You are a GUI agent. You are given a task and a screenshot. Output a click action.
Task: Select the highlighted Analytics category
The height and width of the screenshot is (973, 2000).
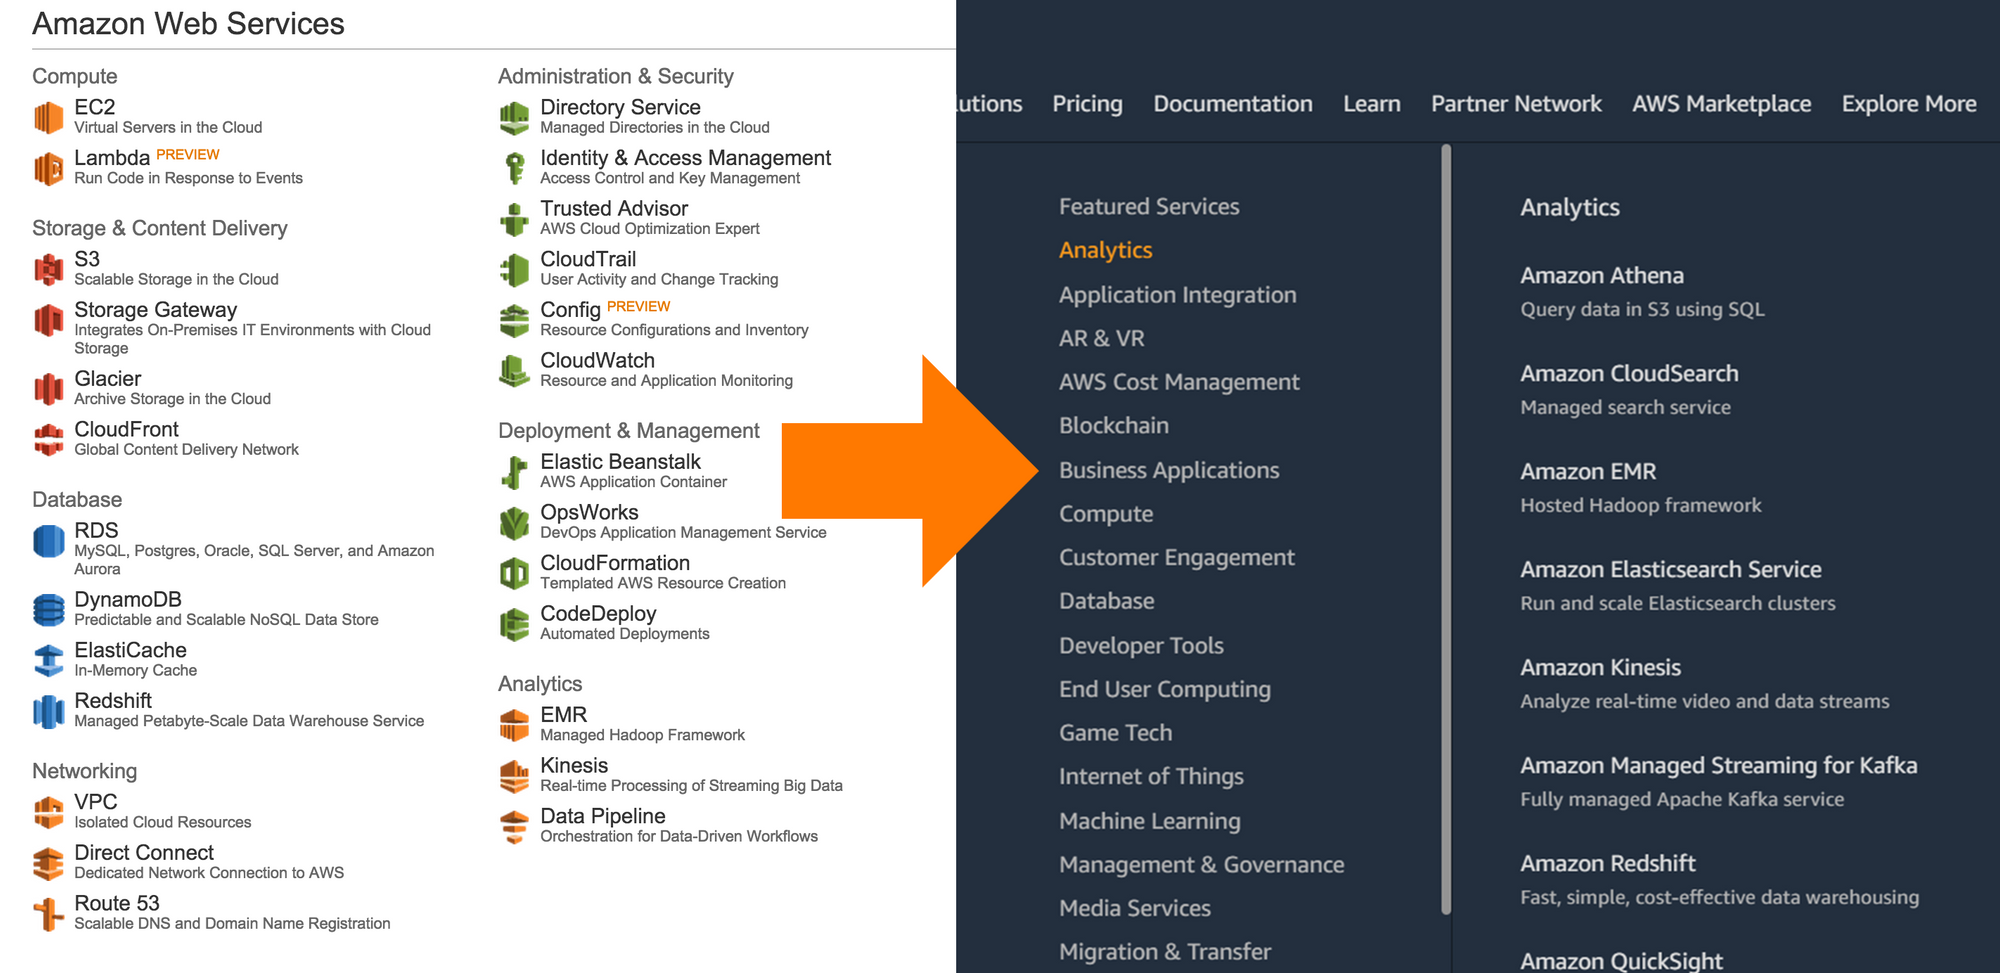[1105, 250]
